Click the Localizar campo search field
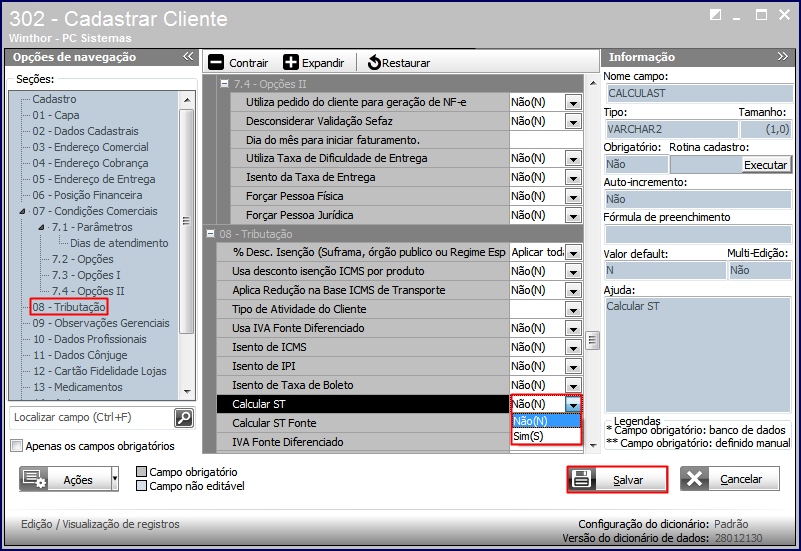 click(x=92, y=418)
